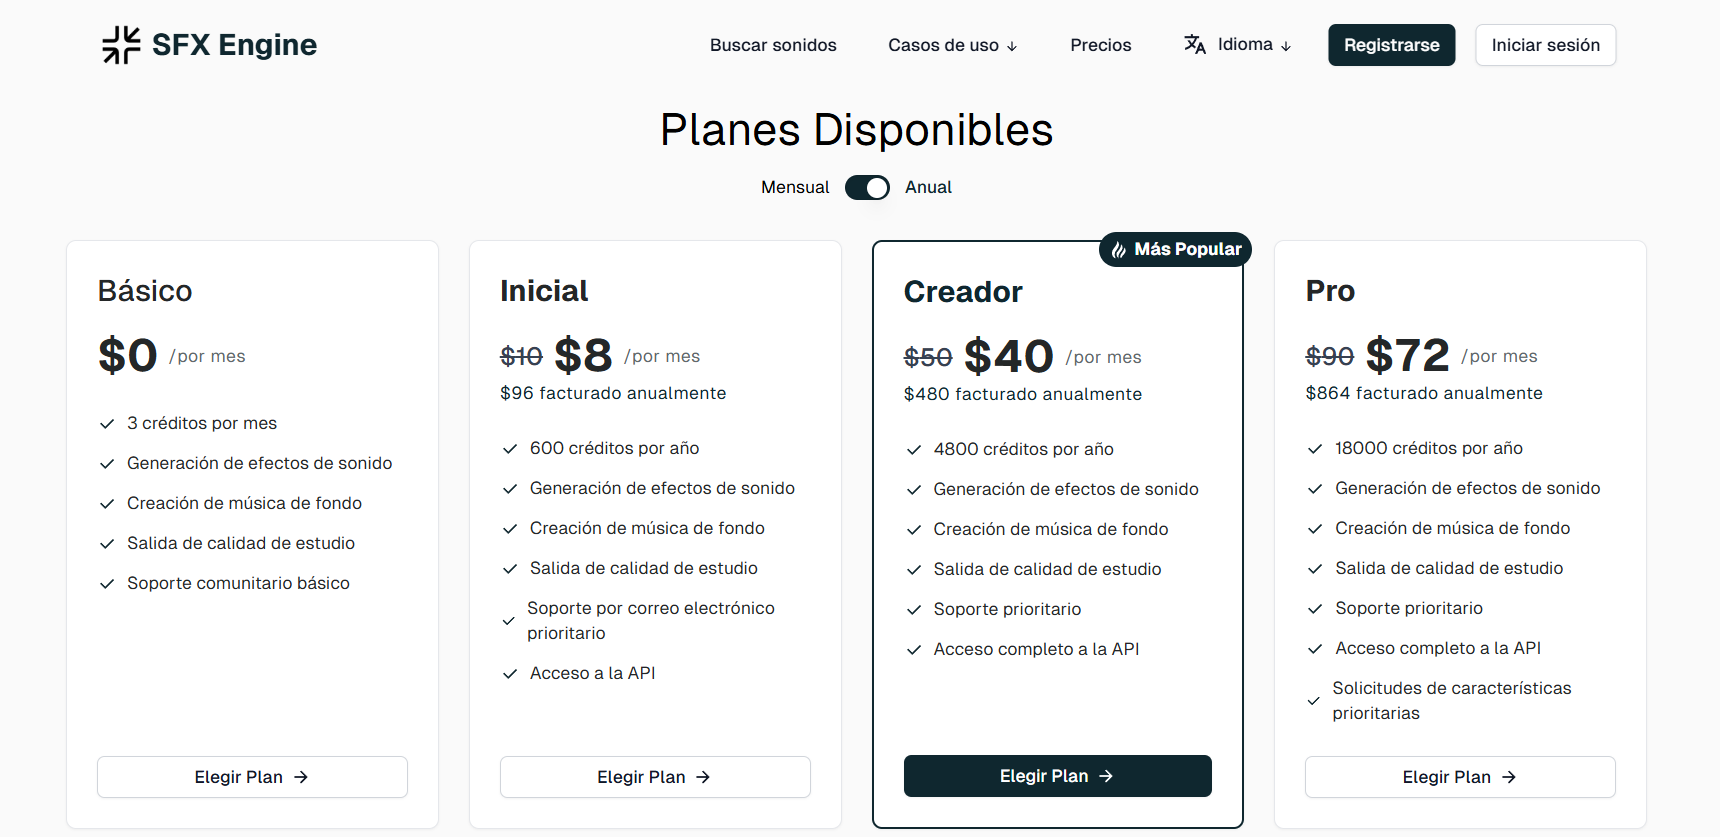The image size is (1720, 837).
Task: Expand the Casos de uso dropdown
Action: 952,45
